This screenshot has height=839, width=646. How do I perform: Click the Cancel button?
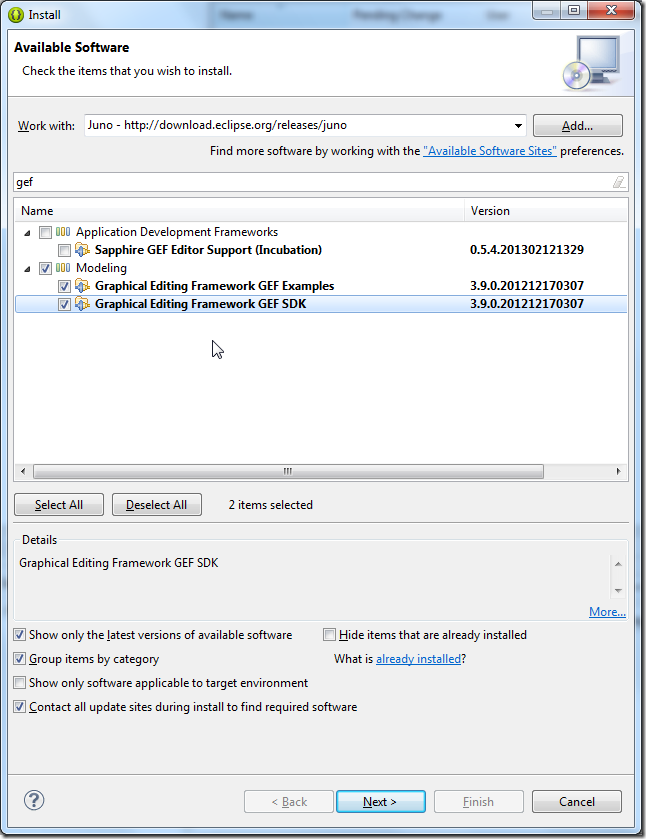(577, 802)
